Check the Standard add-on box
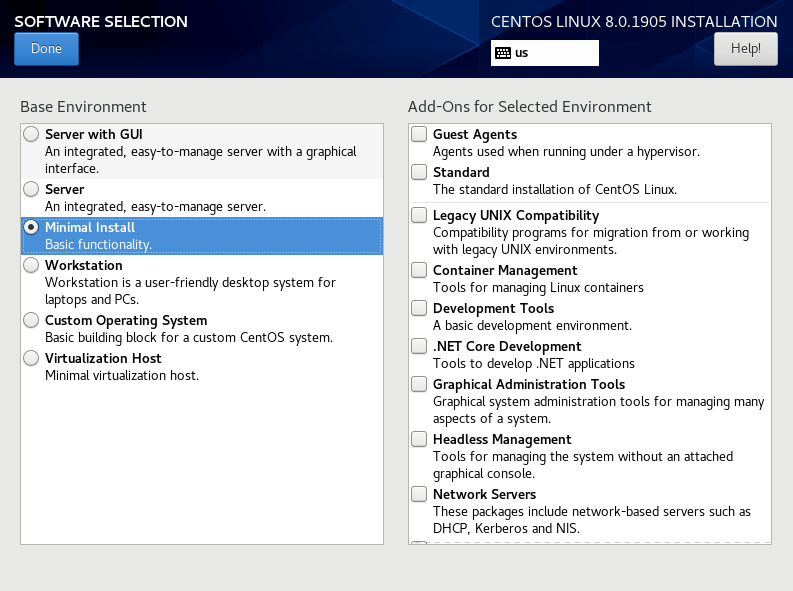 419,172
